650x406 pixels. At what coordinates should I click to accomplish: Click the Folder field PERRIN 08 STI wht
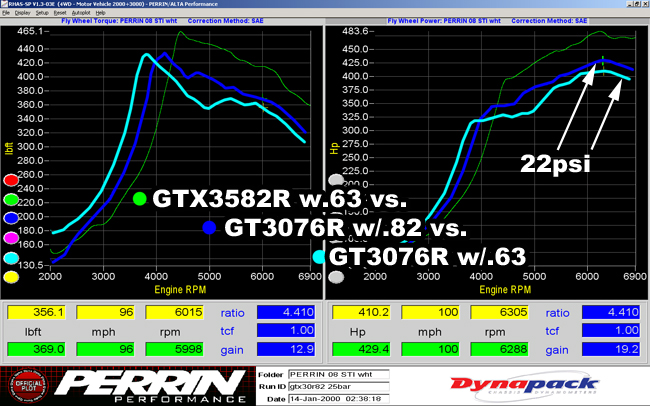pos(338,374)
